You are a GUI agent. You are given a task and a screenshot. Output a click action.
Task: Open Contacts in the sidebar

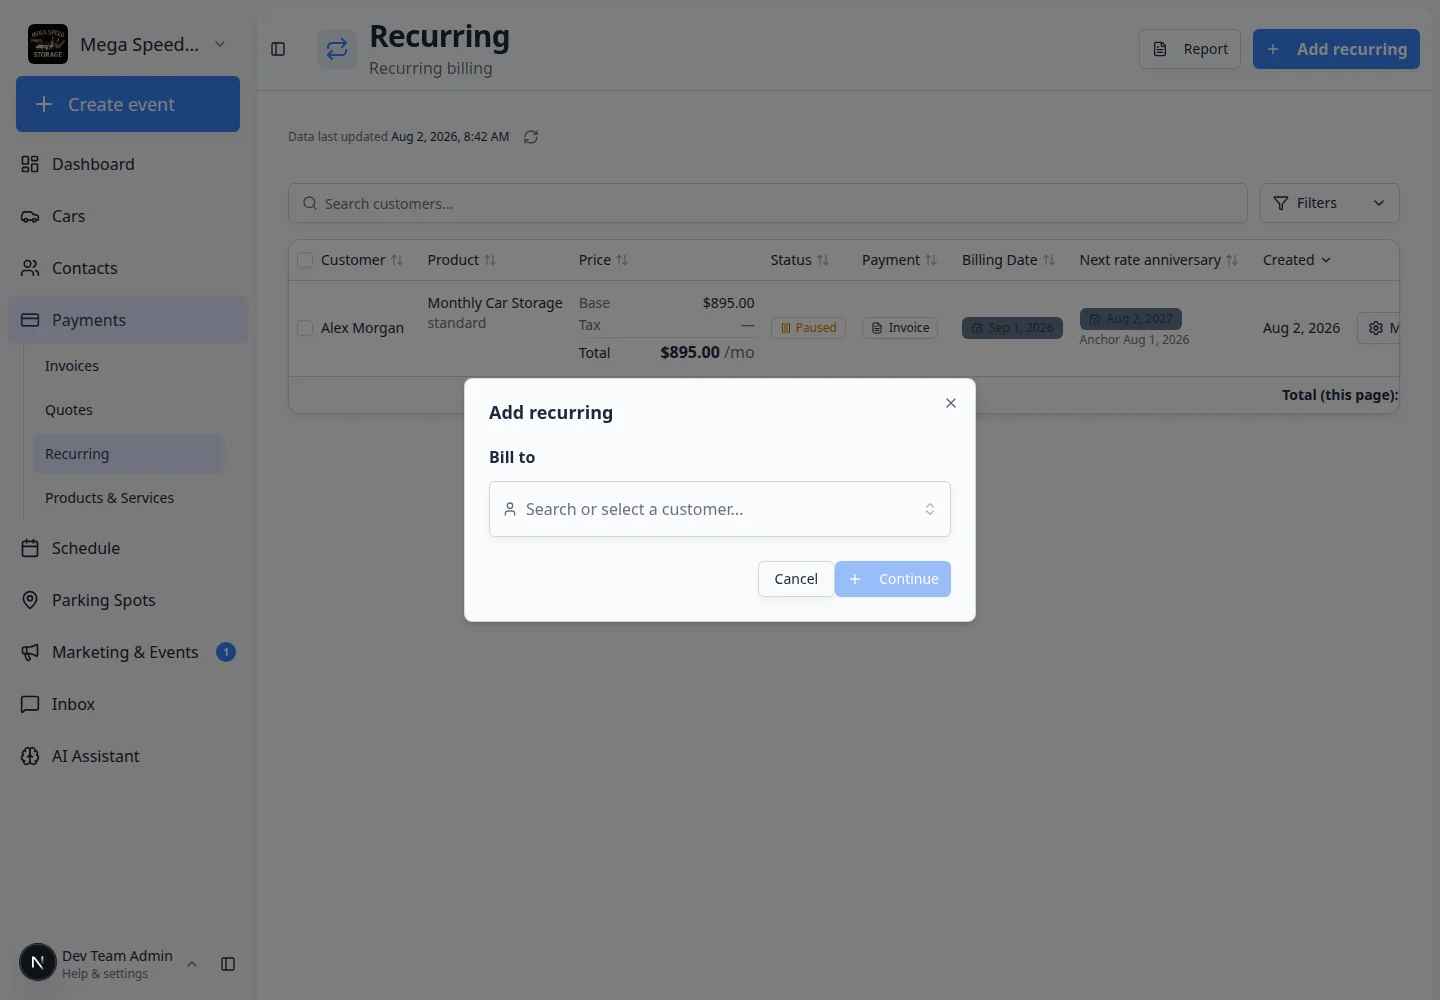pos(128,268)
